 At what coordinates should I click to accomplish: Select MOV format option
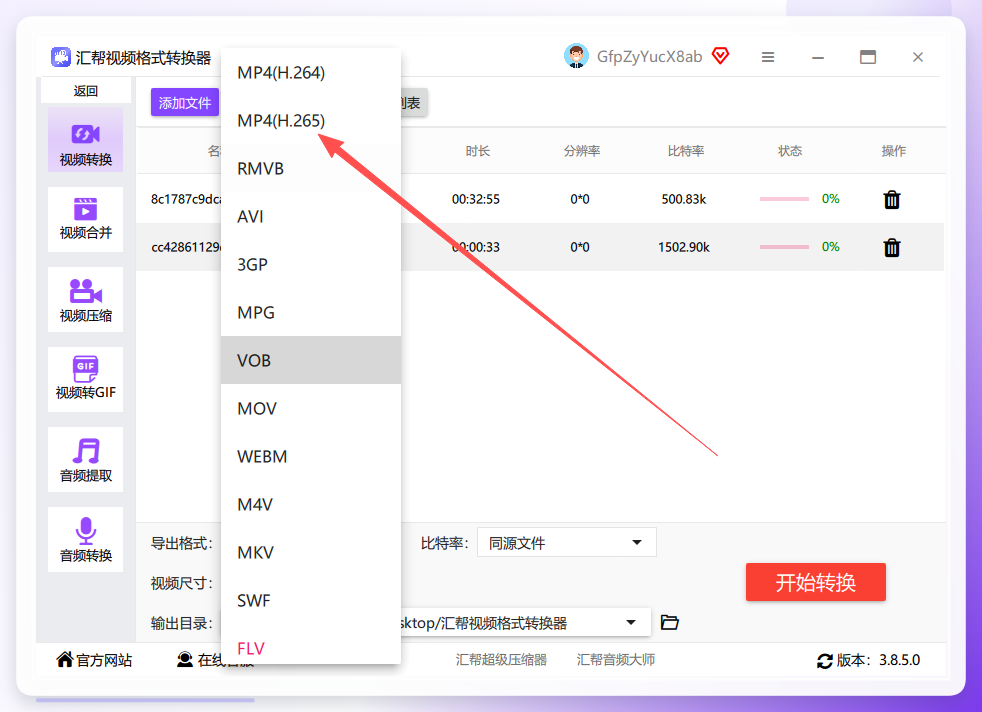(311, 408)
